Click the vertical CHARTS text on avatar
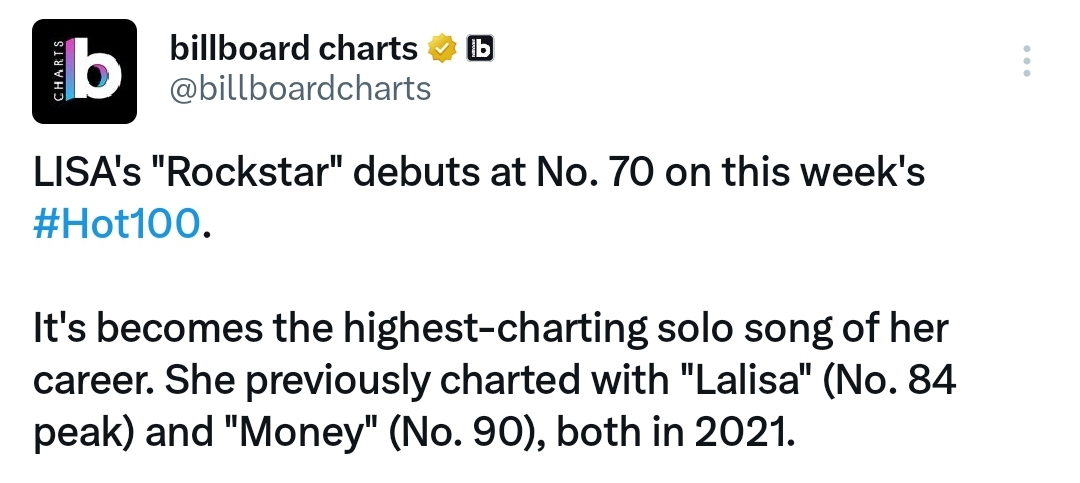 pos(59,72)
